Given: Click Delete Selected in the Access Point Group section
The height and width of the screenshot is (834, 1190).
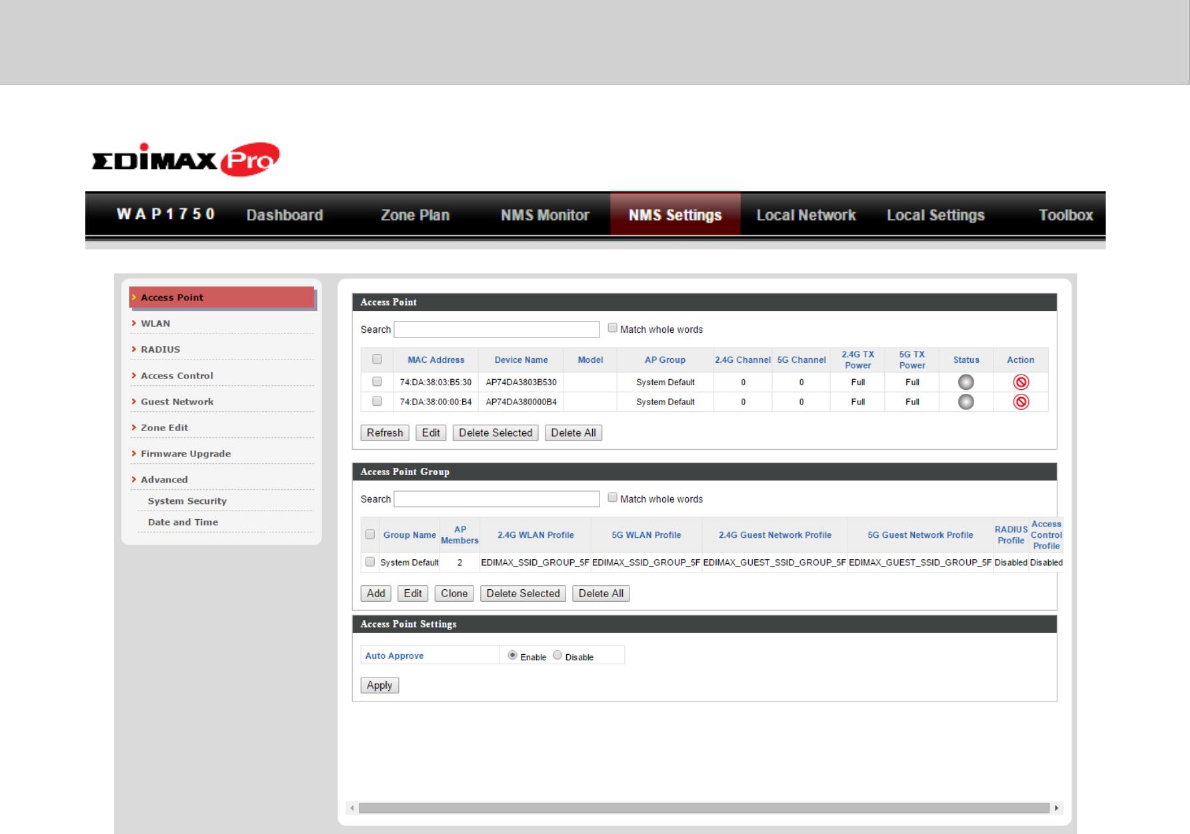Looking at the screenshot, I should pos(523,593).
